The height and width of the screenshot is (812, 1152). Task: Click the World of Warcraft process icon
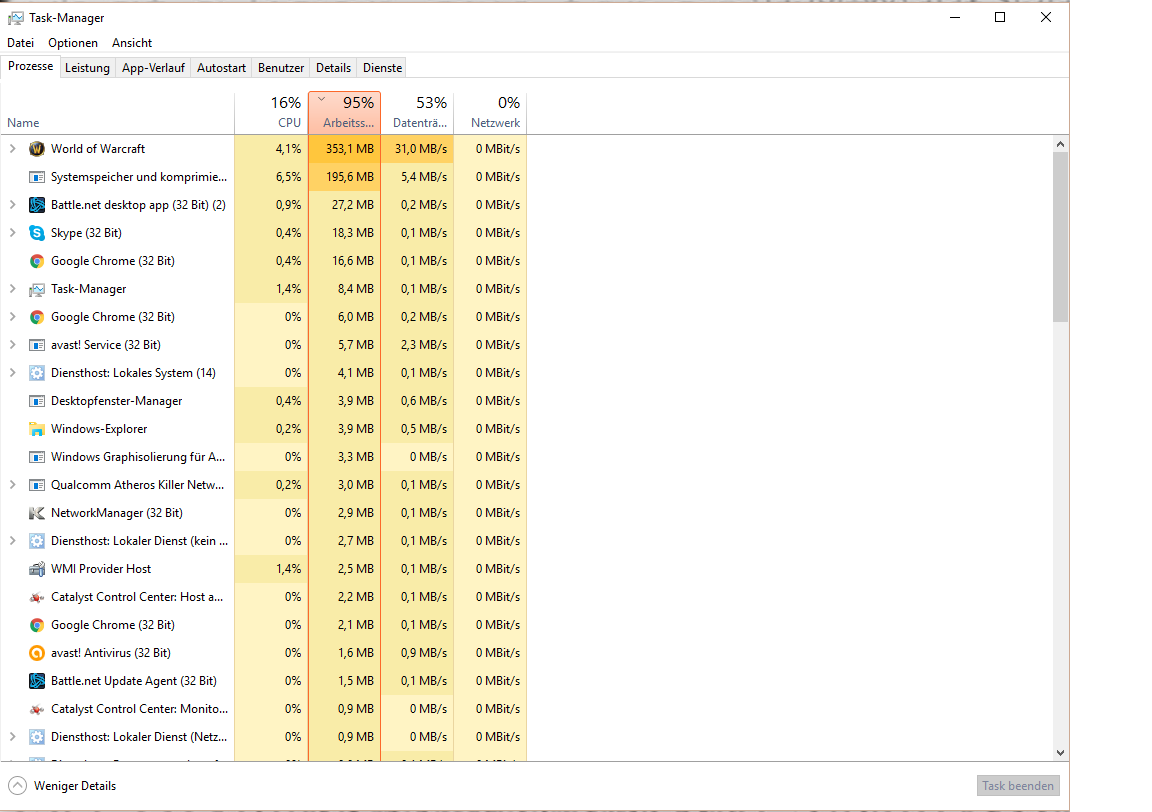(37, 149)
